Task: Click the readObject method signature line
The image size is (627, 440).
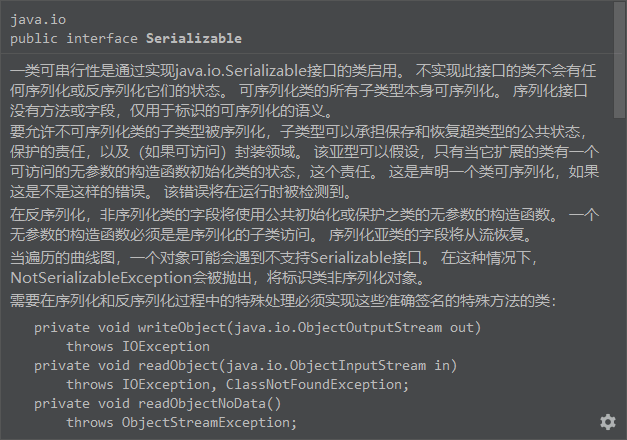Action: pyautogui.click(x=246, y=366)
